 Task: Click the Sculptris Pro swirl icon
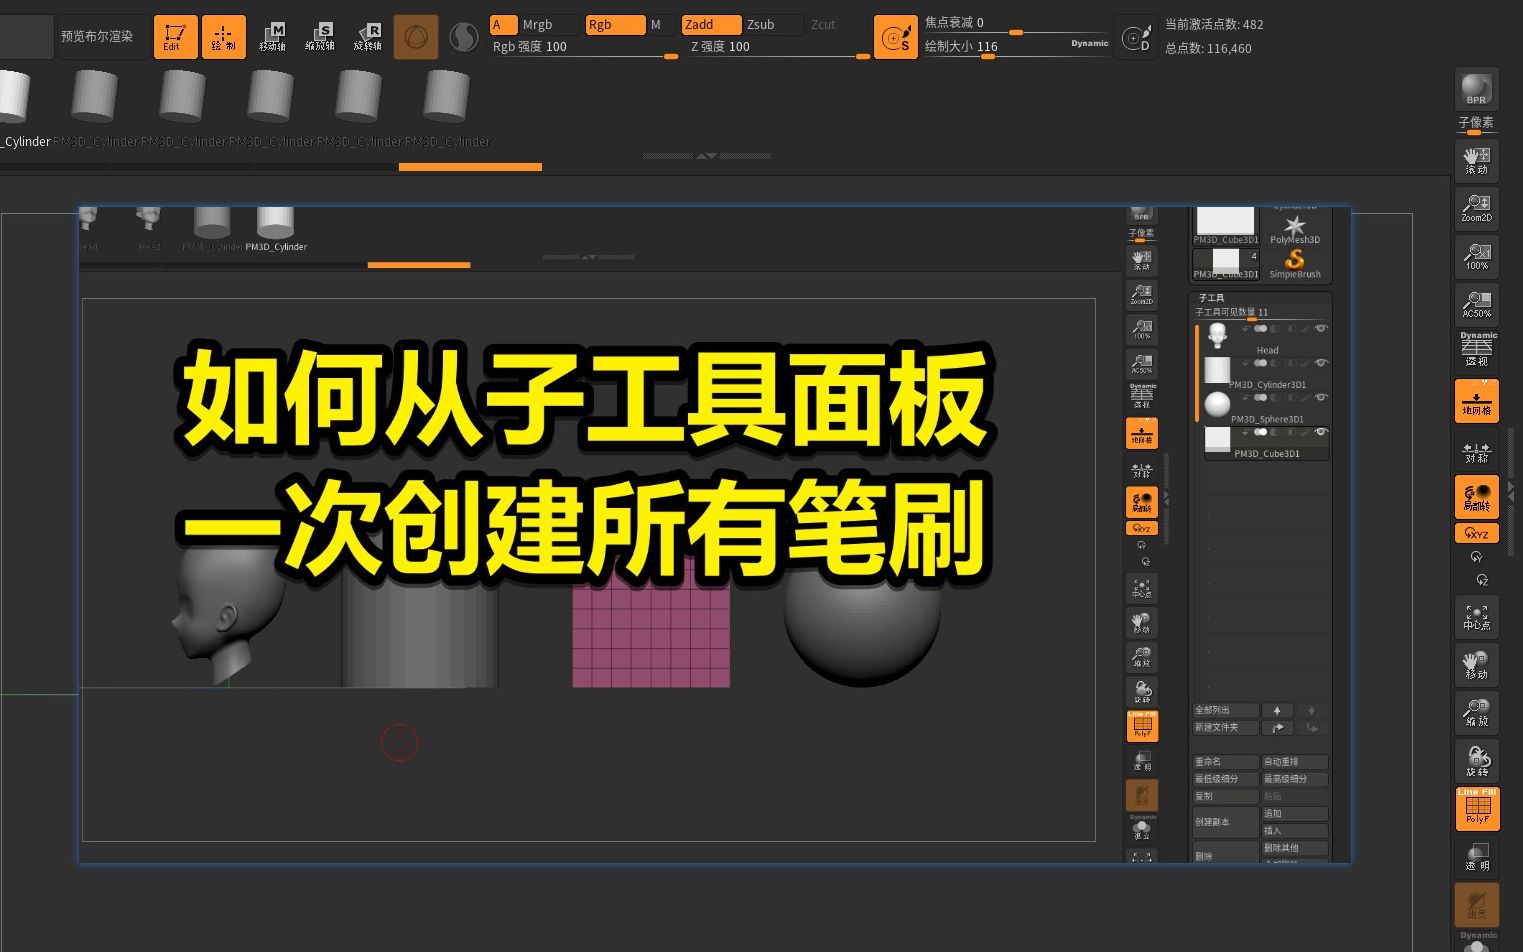point(463,37)
